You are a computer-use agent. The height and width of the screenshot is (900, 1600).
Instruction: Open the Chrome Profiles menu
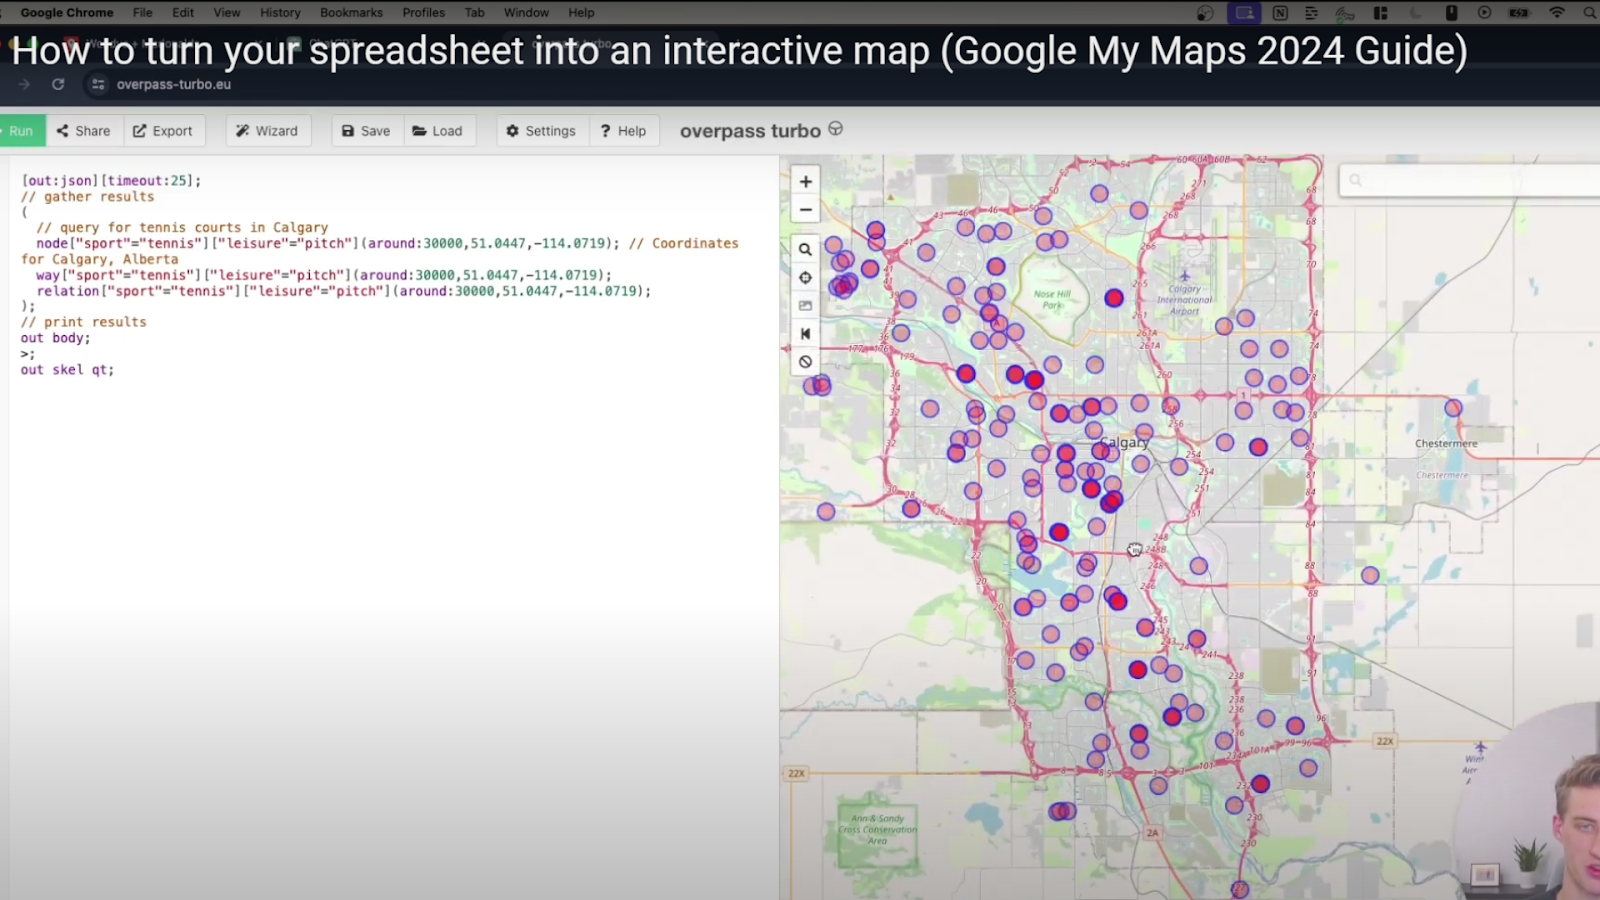pyautogui.click(x=424, y=12)
